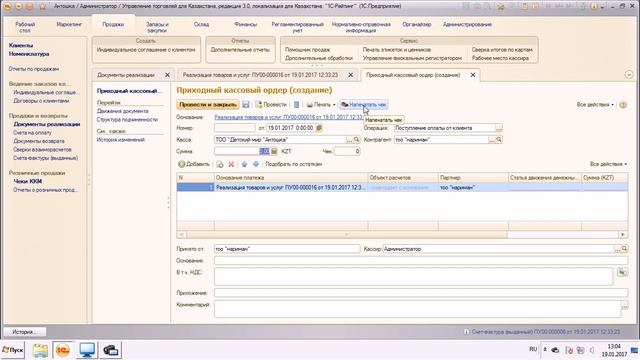Open Помощник продаж from the Сервис panel
This screenshot has width=640, height=360.
pos(307,50)
